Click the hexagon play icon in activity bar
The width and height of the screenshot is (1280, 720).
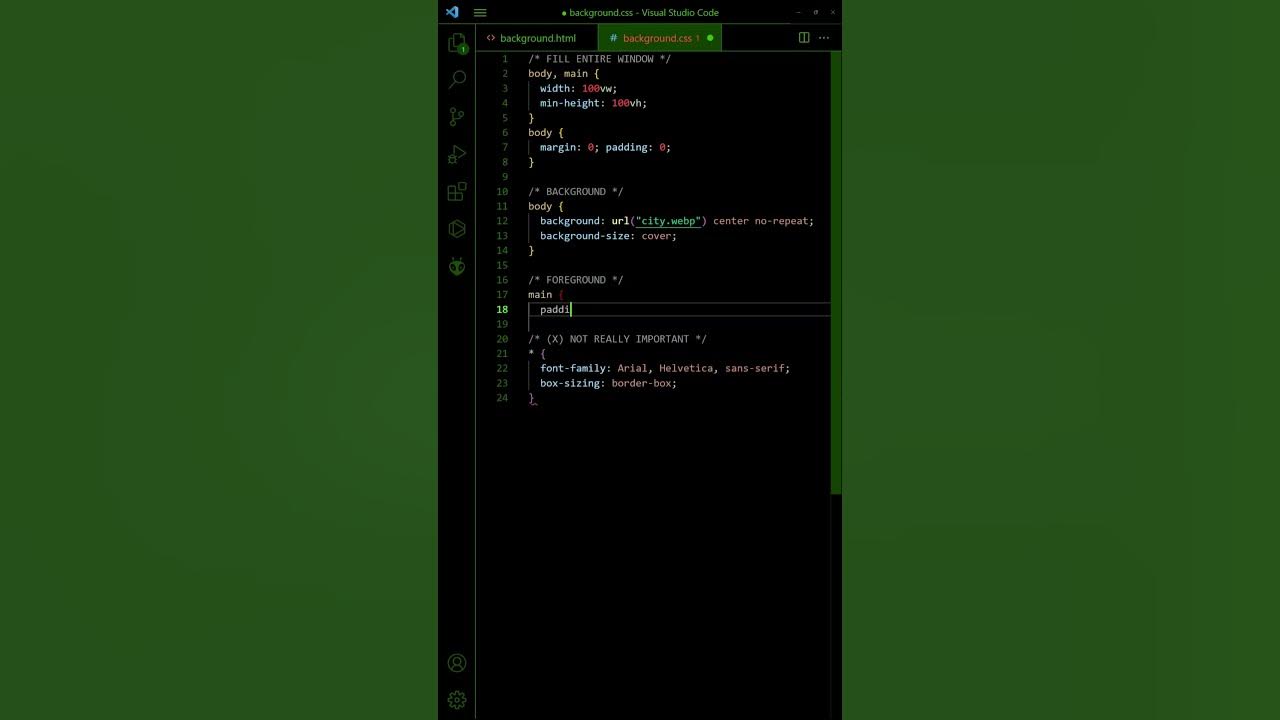[457, 229]
